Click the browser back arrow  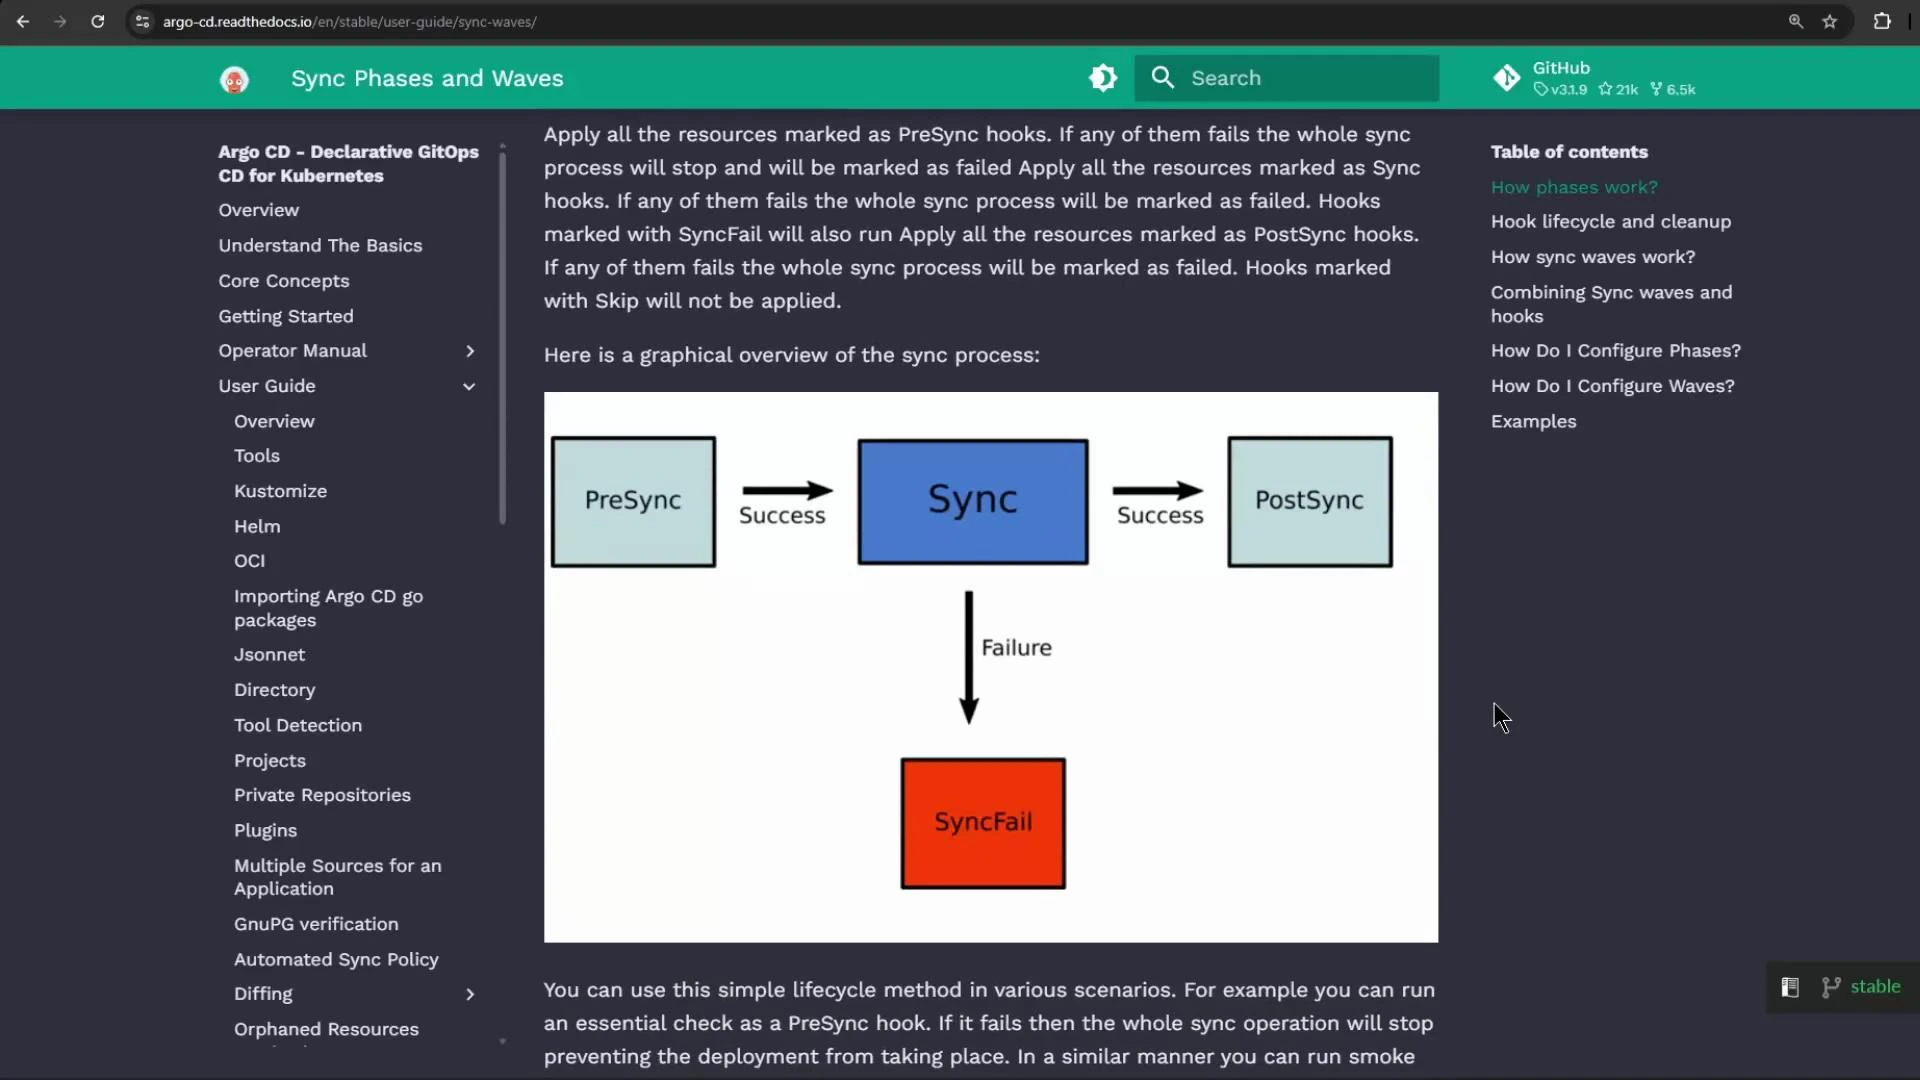[x=23, y=21]
